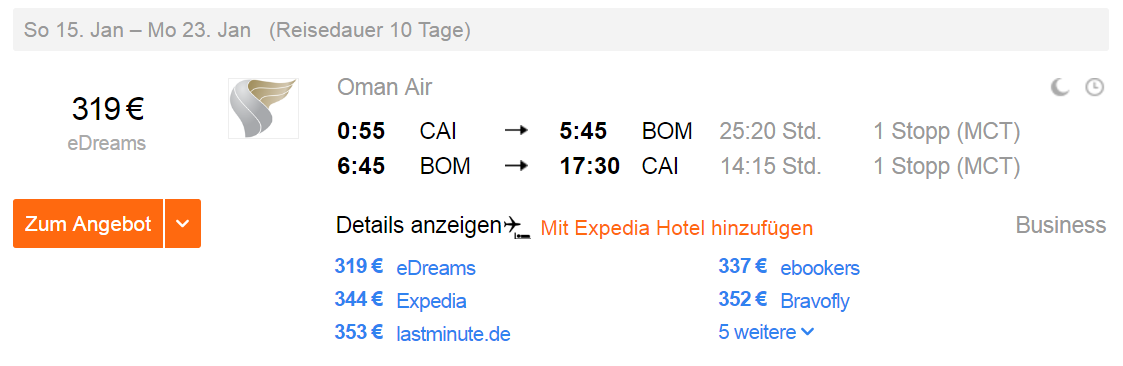Click the outbound CAI to BOM arrow
Screen dimensions: 1123x366
[x=516, y=131]
